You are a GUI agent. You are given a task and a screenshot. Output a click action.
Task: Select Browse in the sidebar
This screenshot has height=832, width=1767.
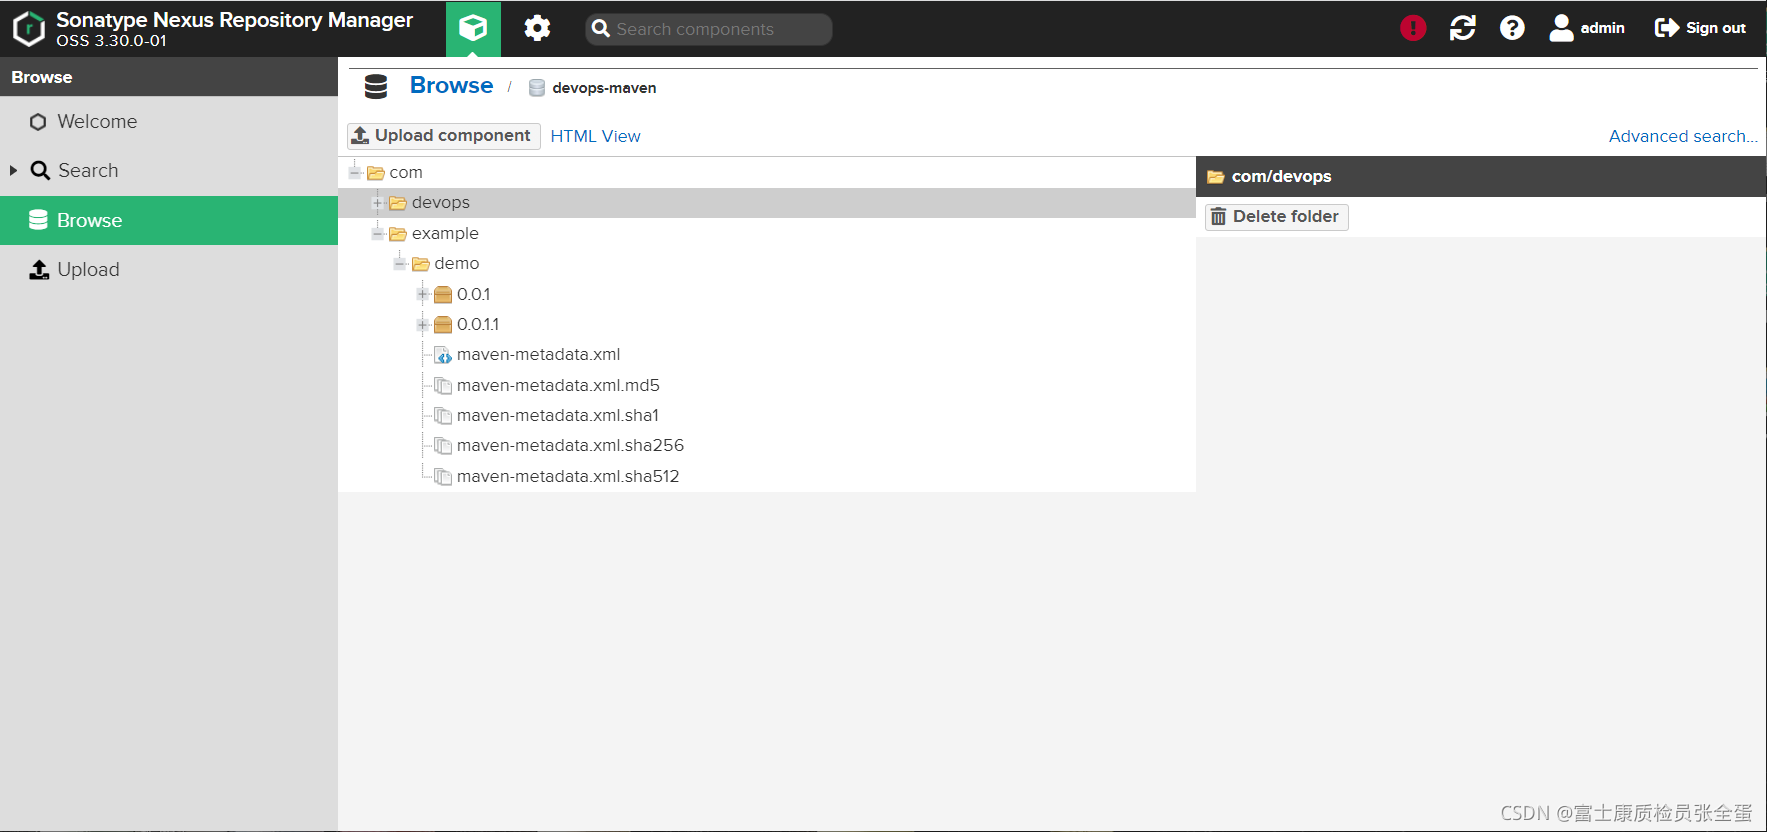[169, 220]
